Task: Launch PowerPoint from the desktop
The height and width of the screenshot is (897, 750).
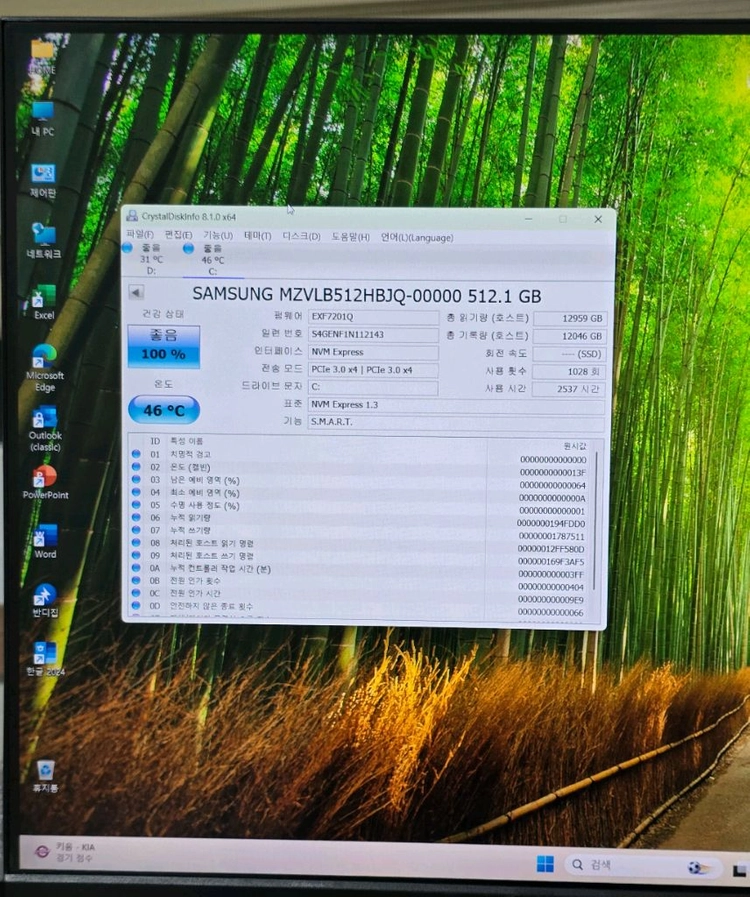Action: click(45, 483)
